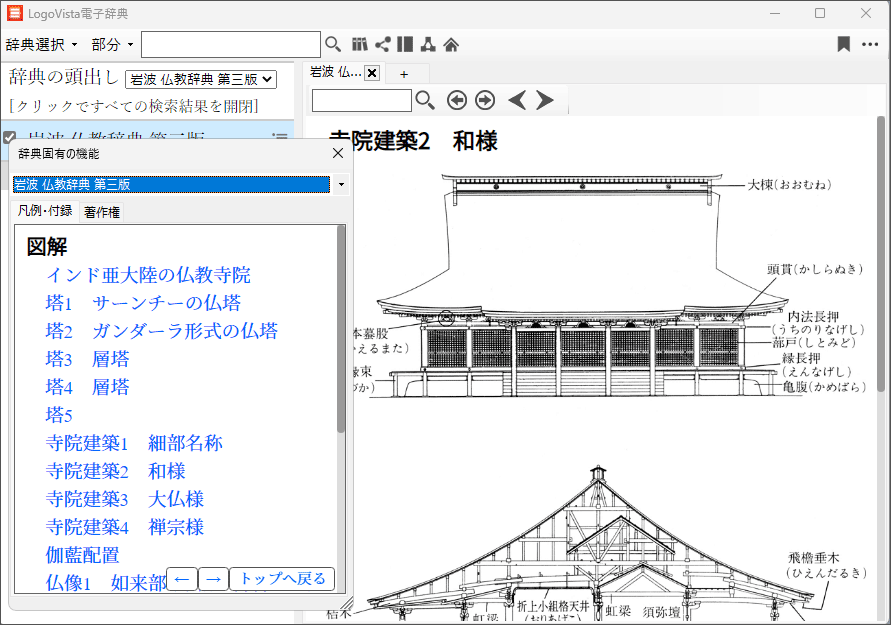This screenshot has width=891, height=625.
Task: Click the トップへ戻る button
Action: [282, 579]
